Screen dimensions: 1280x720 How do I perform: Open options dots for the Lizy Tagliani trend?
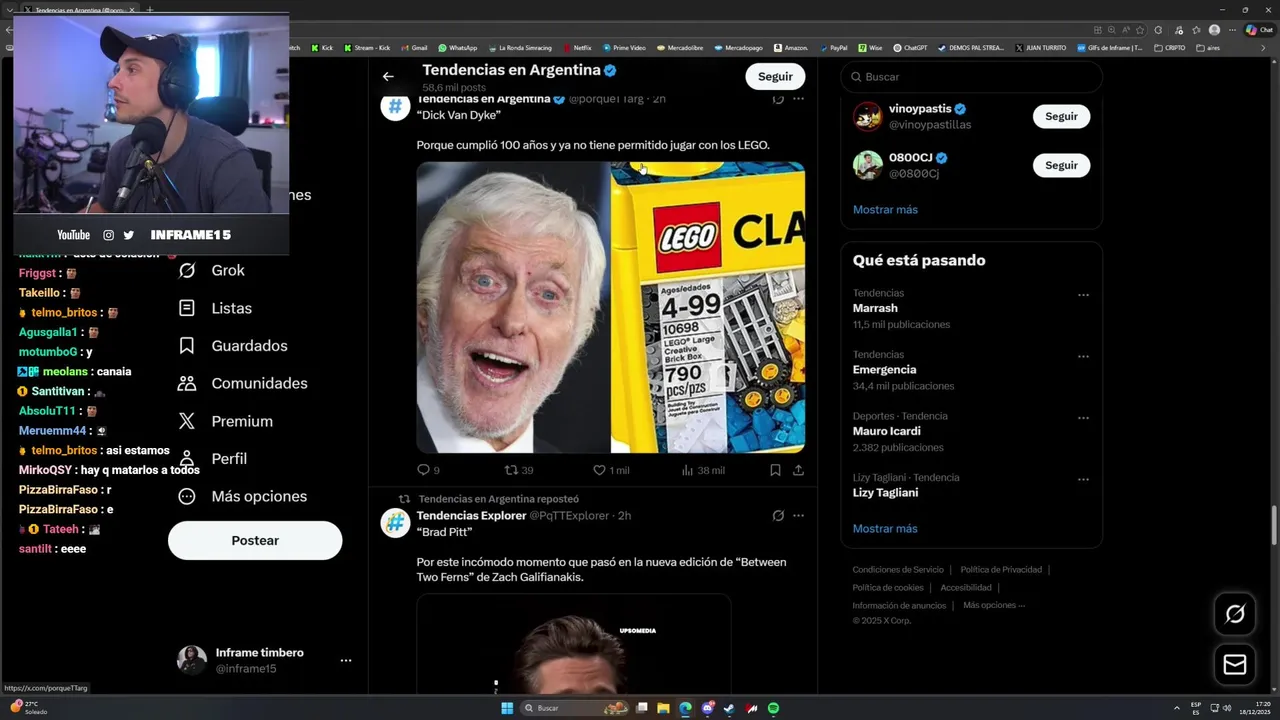1083,479
